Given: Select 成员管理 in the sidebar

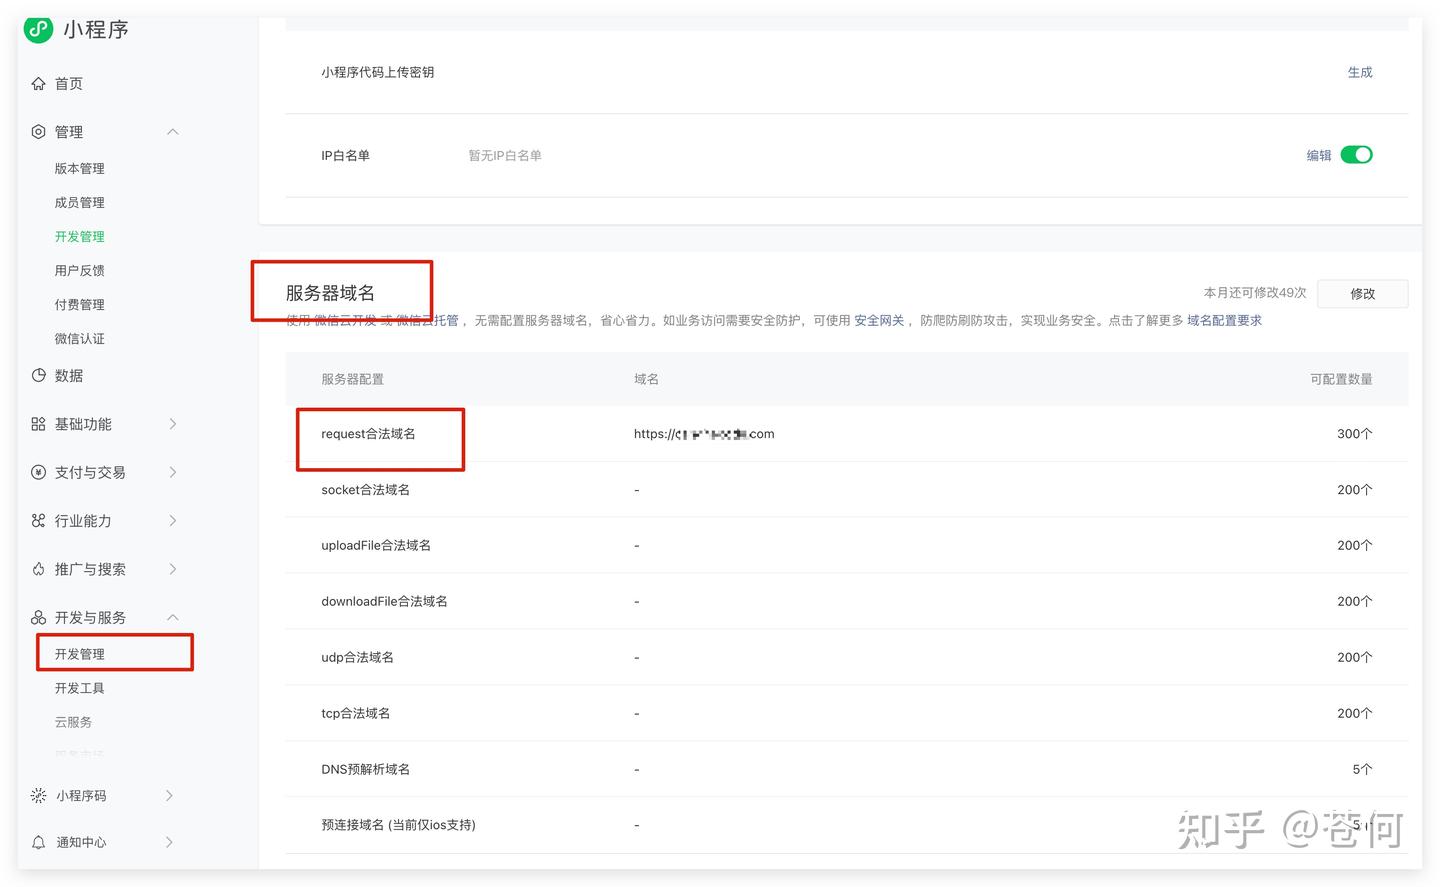Looking at the screenshot, I should coord(79,203).
